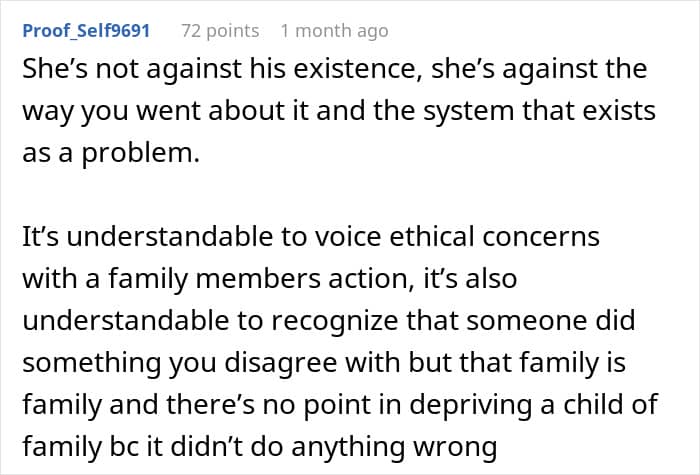This screenshot has width=700, height=475.
Task: Click the last line "family bc it didn't"
Action: coord(260,446)
